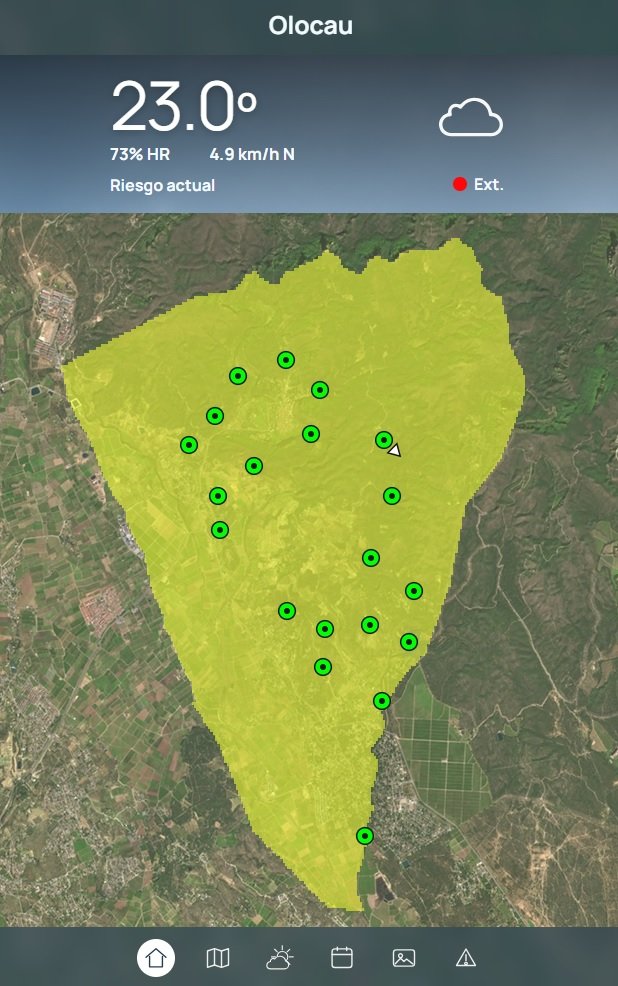The height and width of the screenshot is (986, 618).
Task: Open the Home tab in bottom bar
Action: [x=156, y=958]
